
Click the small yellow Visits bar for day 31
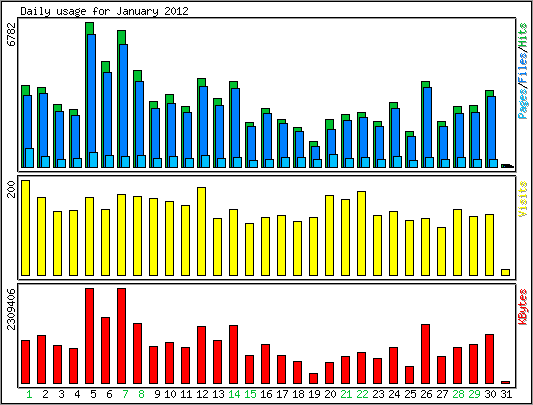point(505,272)
